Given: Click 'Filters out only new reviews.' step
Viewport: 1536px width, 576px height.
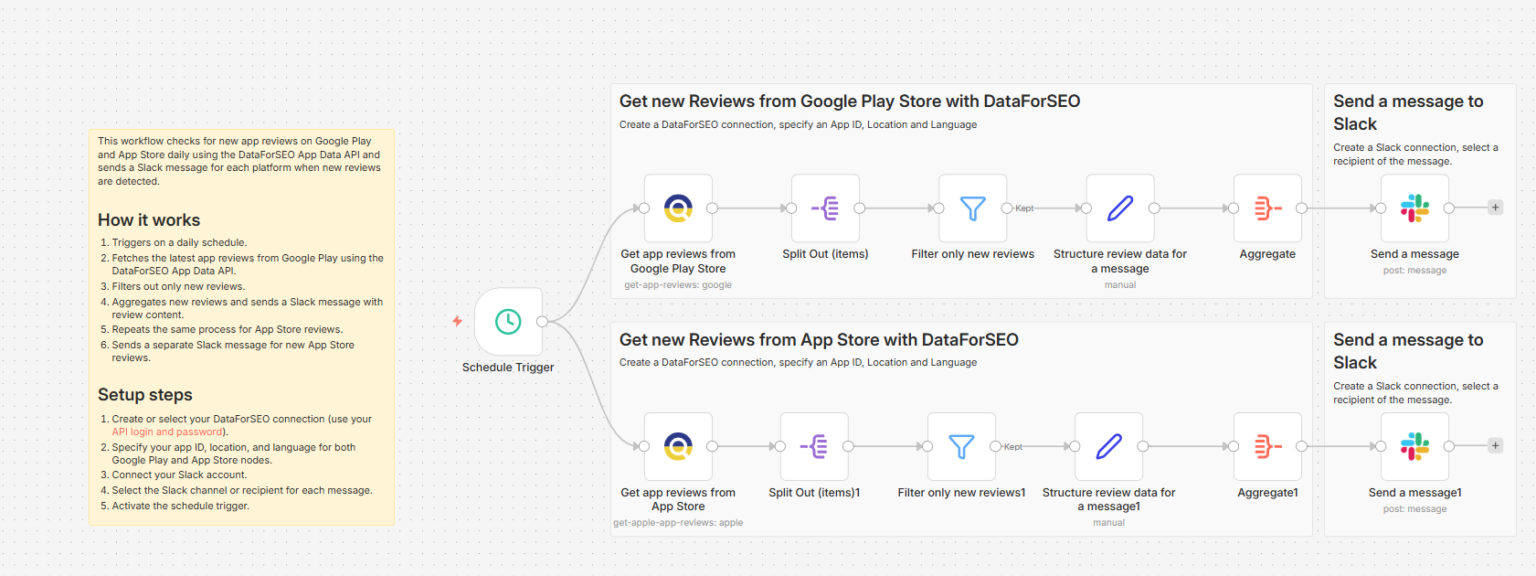Looking at the screenshot, I should (x=179, y=286).
